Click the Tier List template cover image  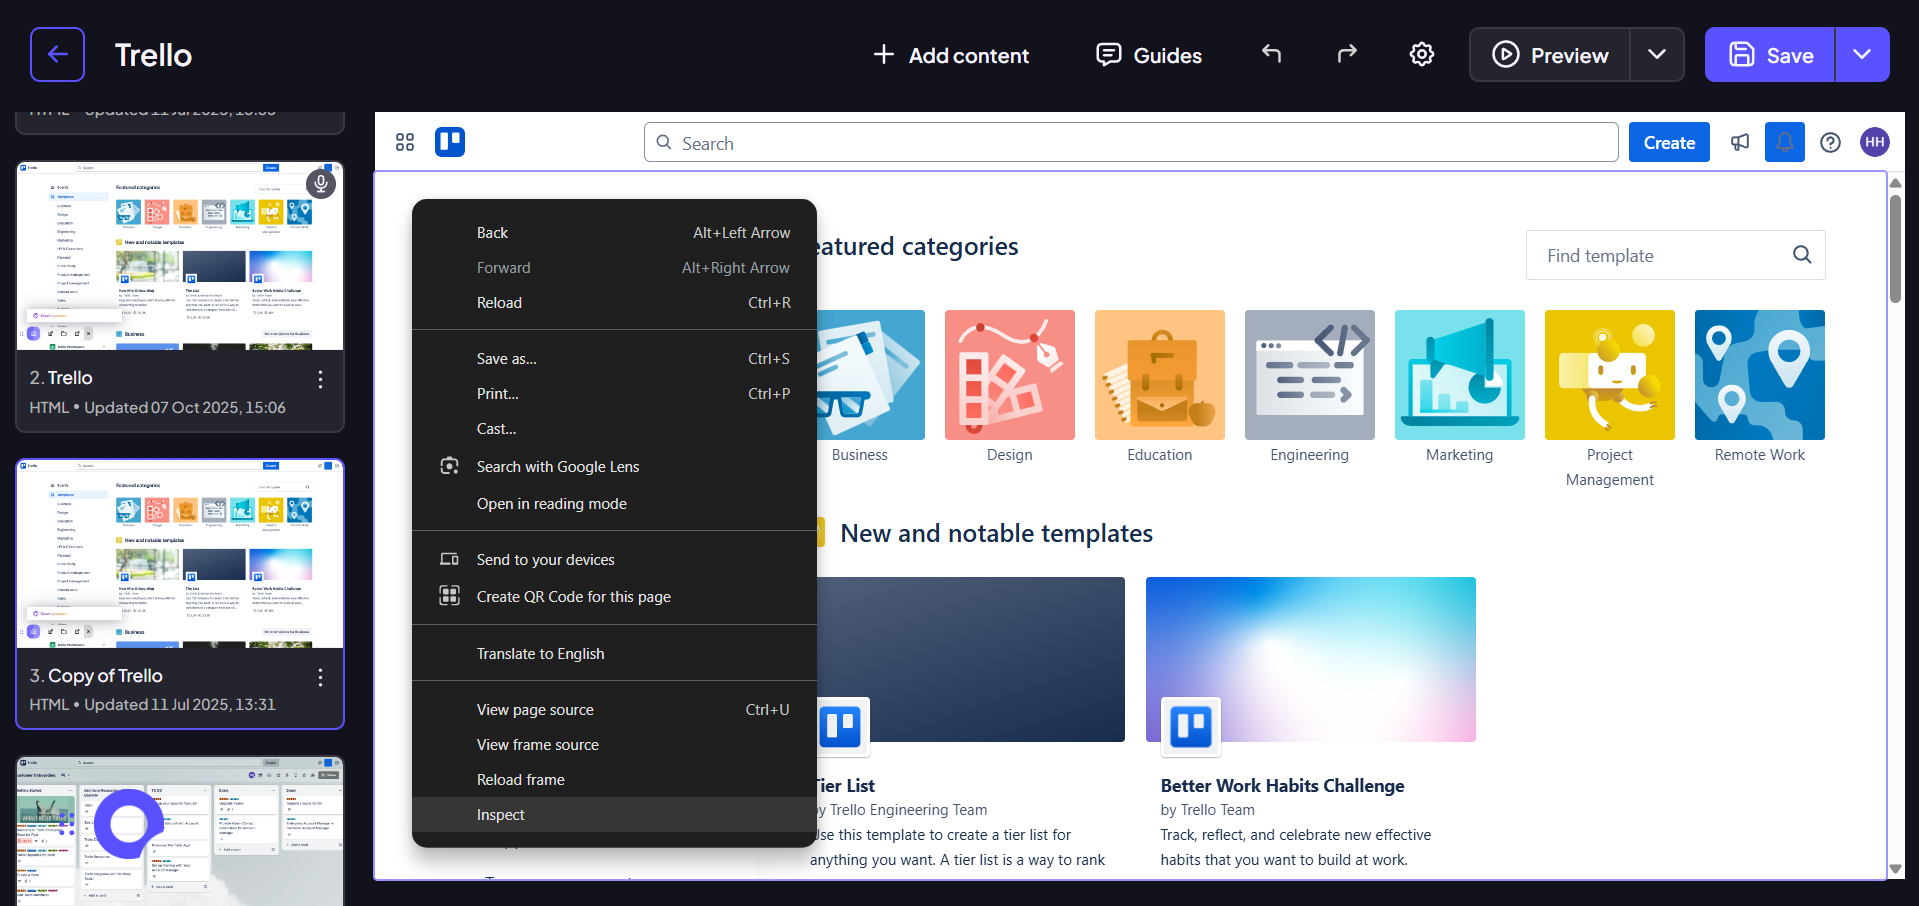970,659
